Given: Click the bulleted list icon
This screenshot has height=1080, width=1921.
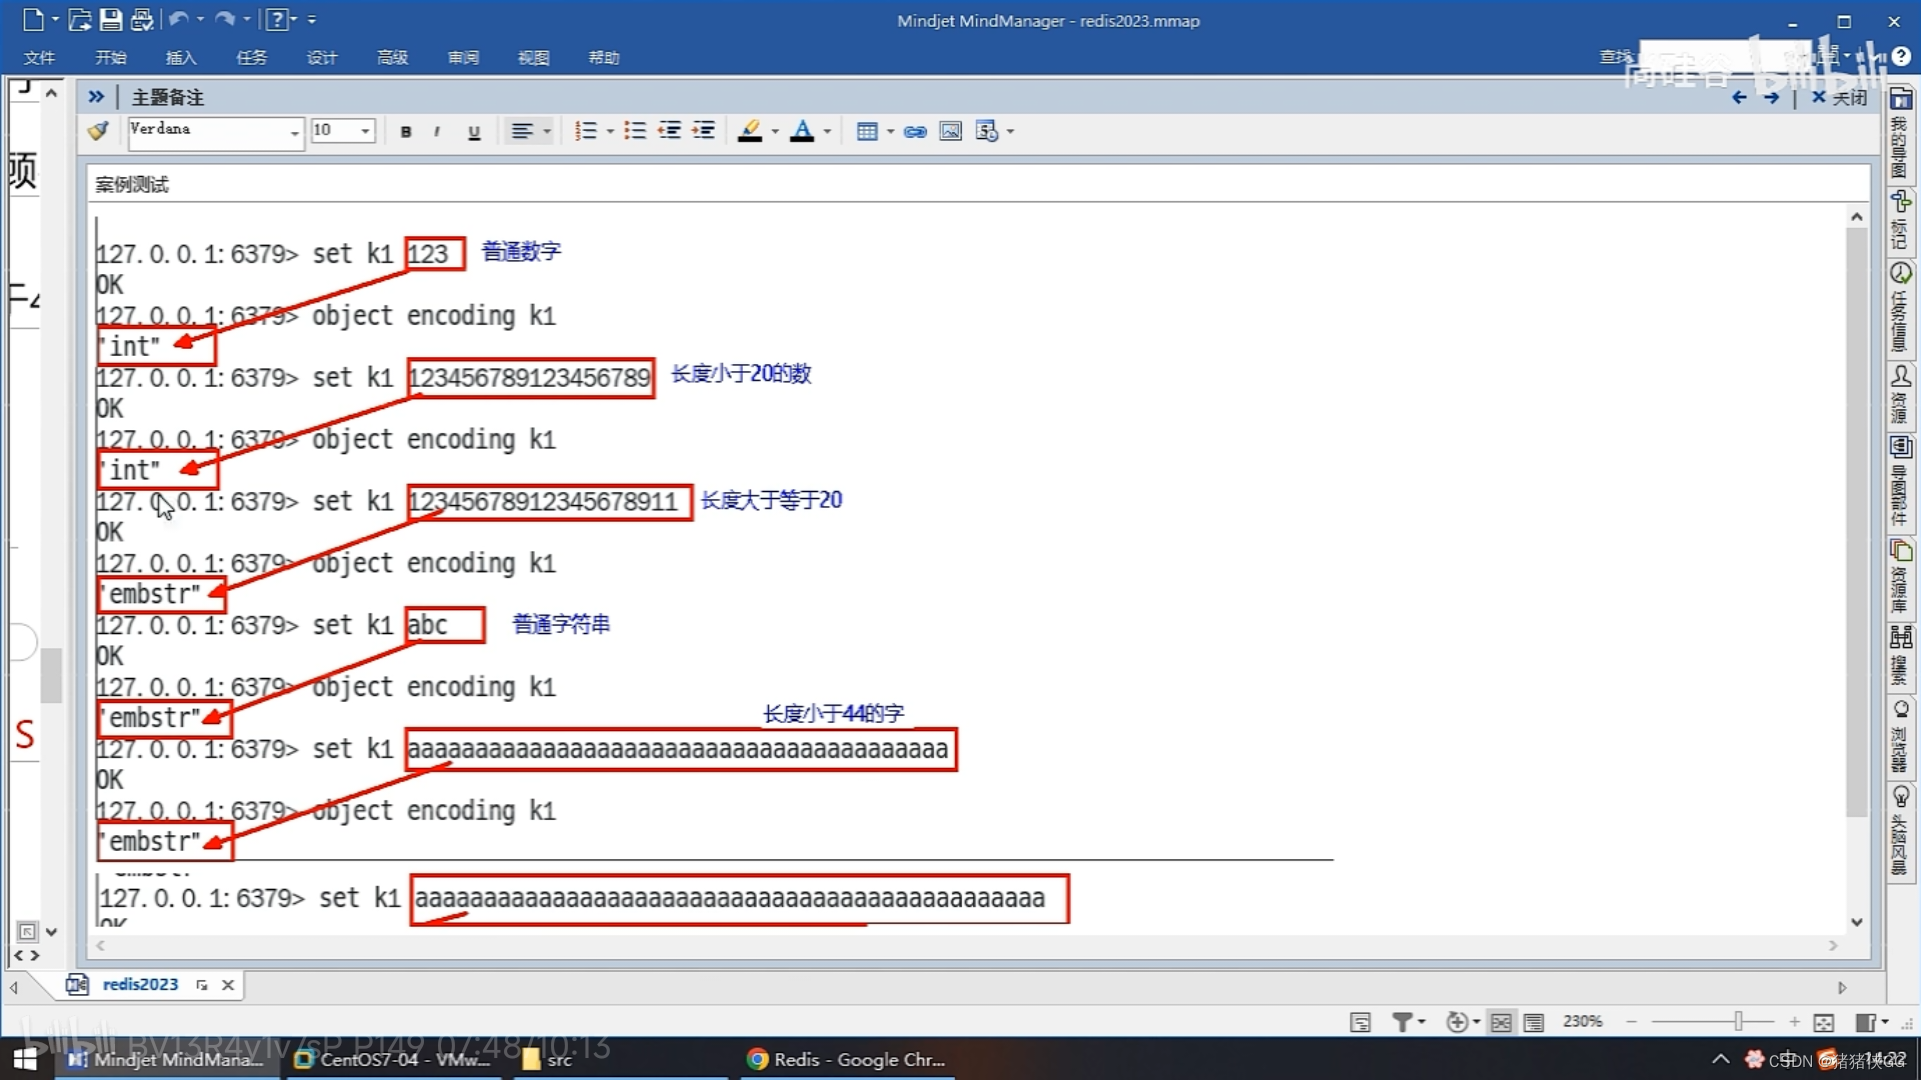Looking at the screenshot, I should pos(634,131).
